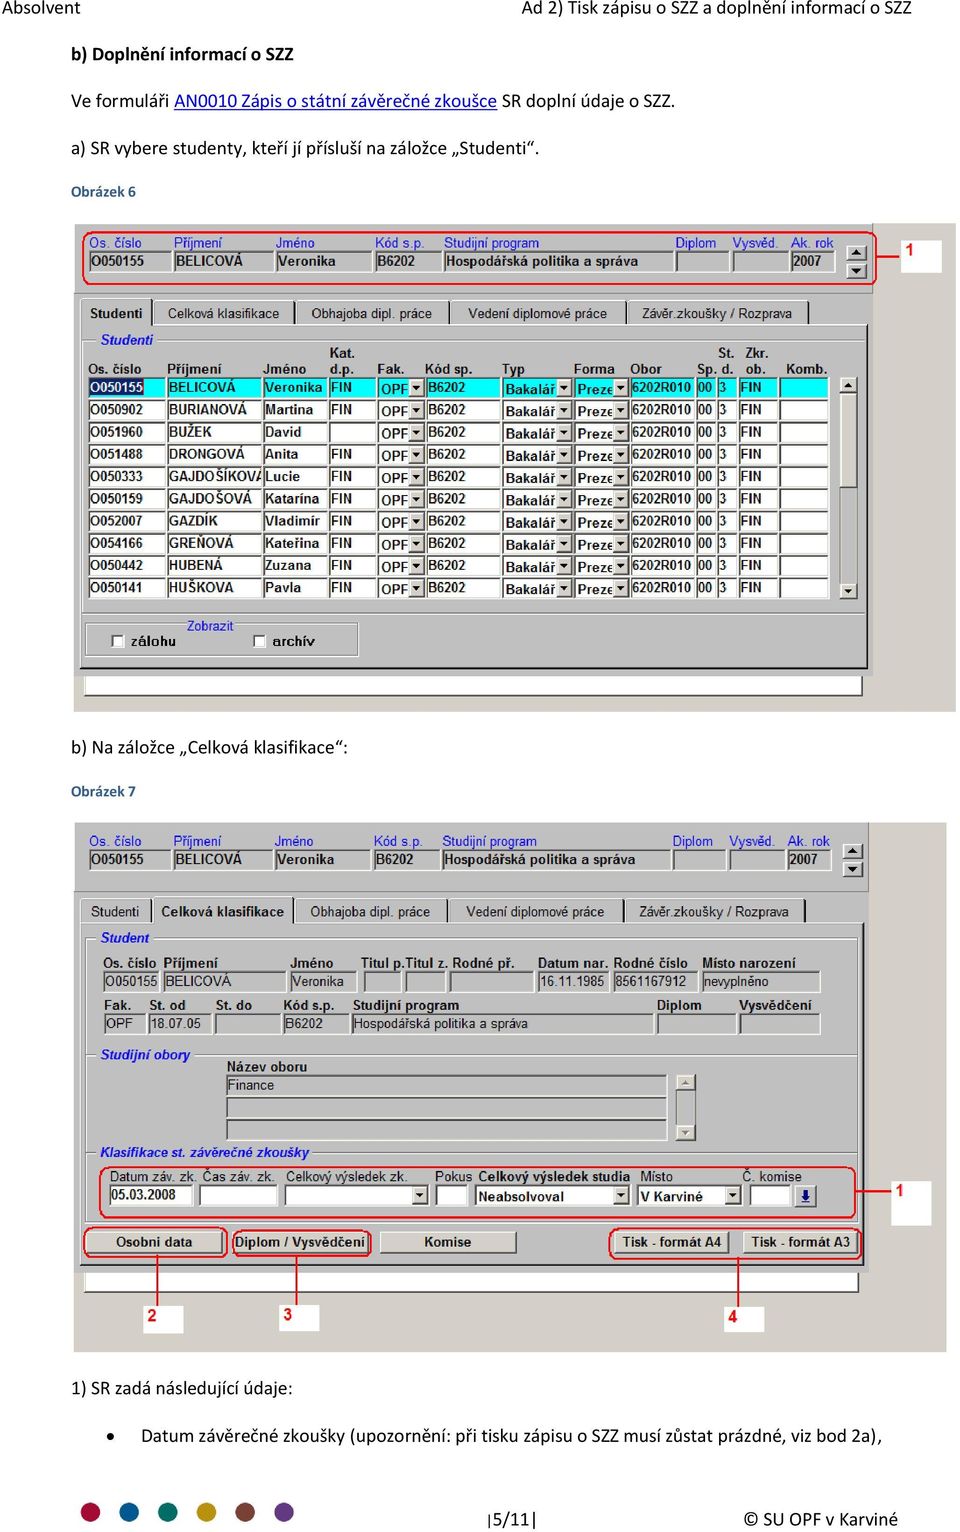Expand Místo dropdown showing V Karviné
The image size is (960, 1532).
pyautogui.click(x=733, y=1196)
